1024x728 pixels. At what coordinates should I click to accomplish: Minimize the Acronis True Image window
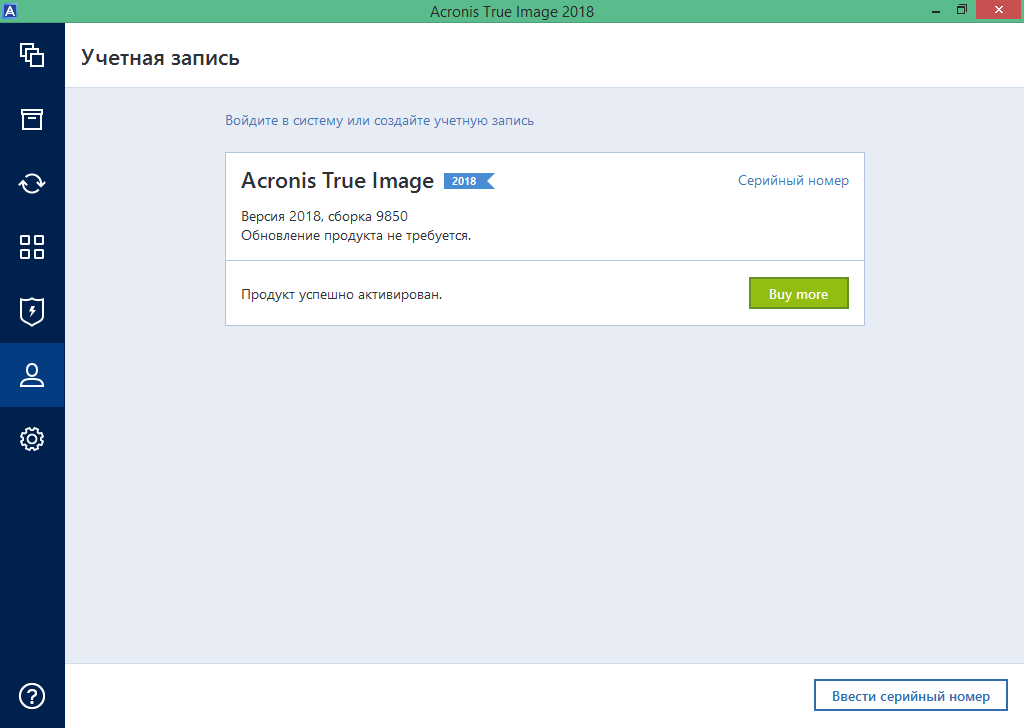tap(936, 10)
